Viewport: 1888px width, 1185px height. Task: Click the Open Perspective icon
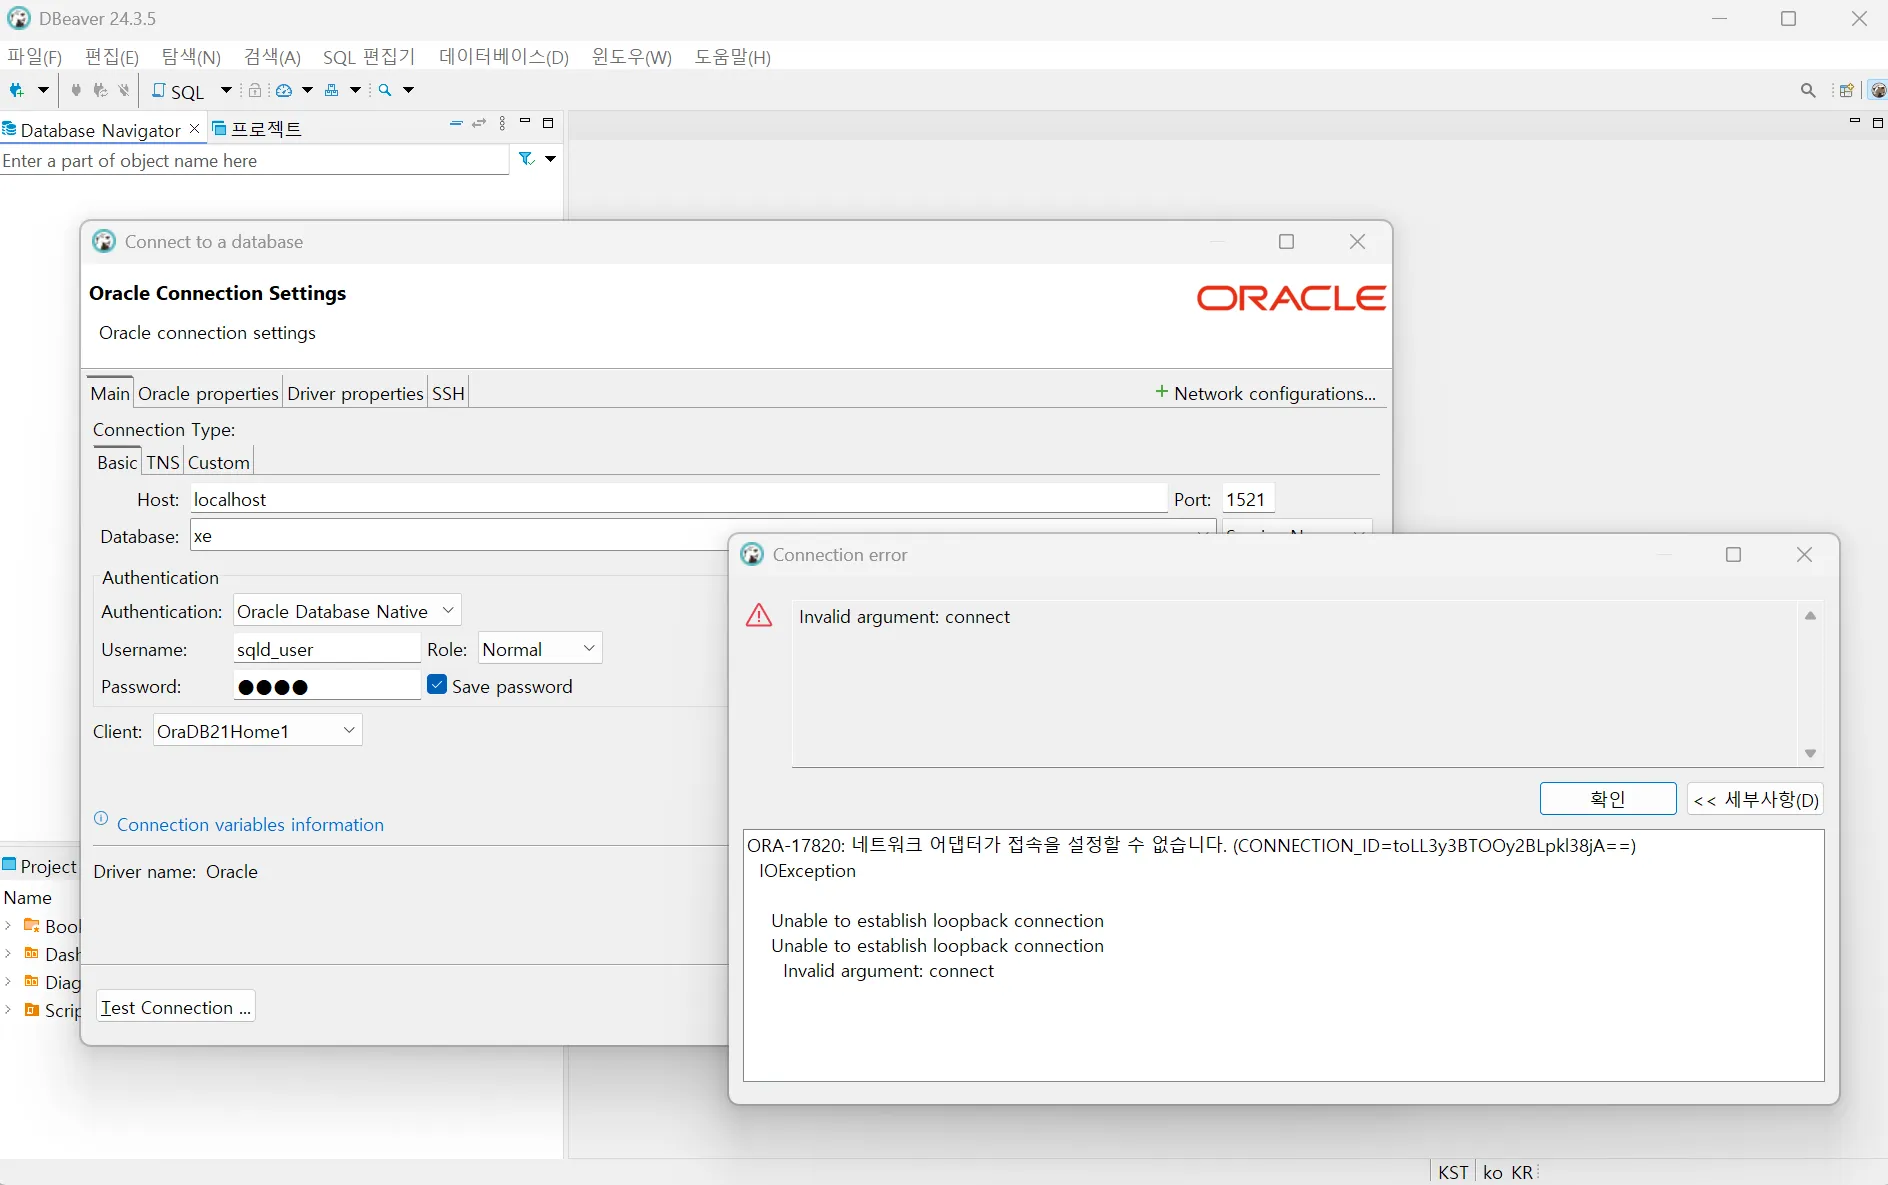[1847, 90]
